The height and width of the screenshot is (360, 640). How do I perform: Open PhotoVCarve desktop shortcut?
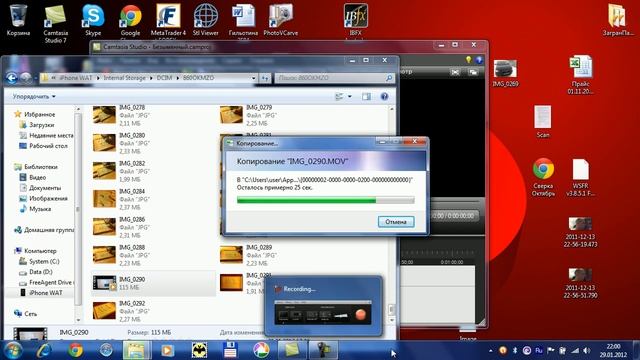point(280,20)
